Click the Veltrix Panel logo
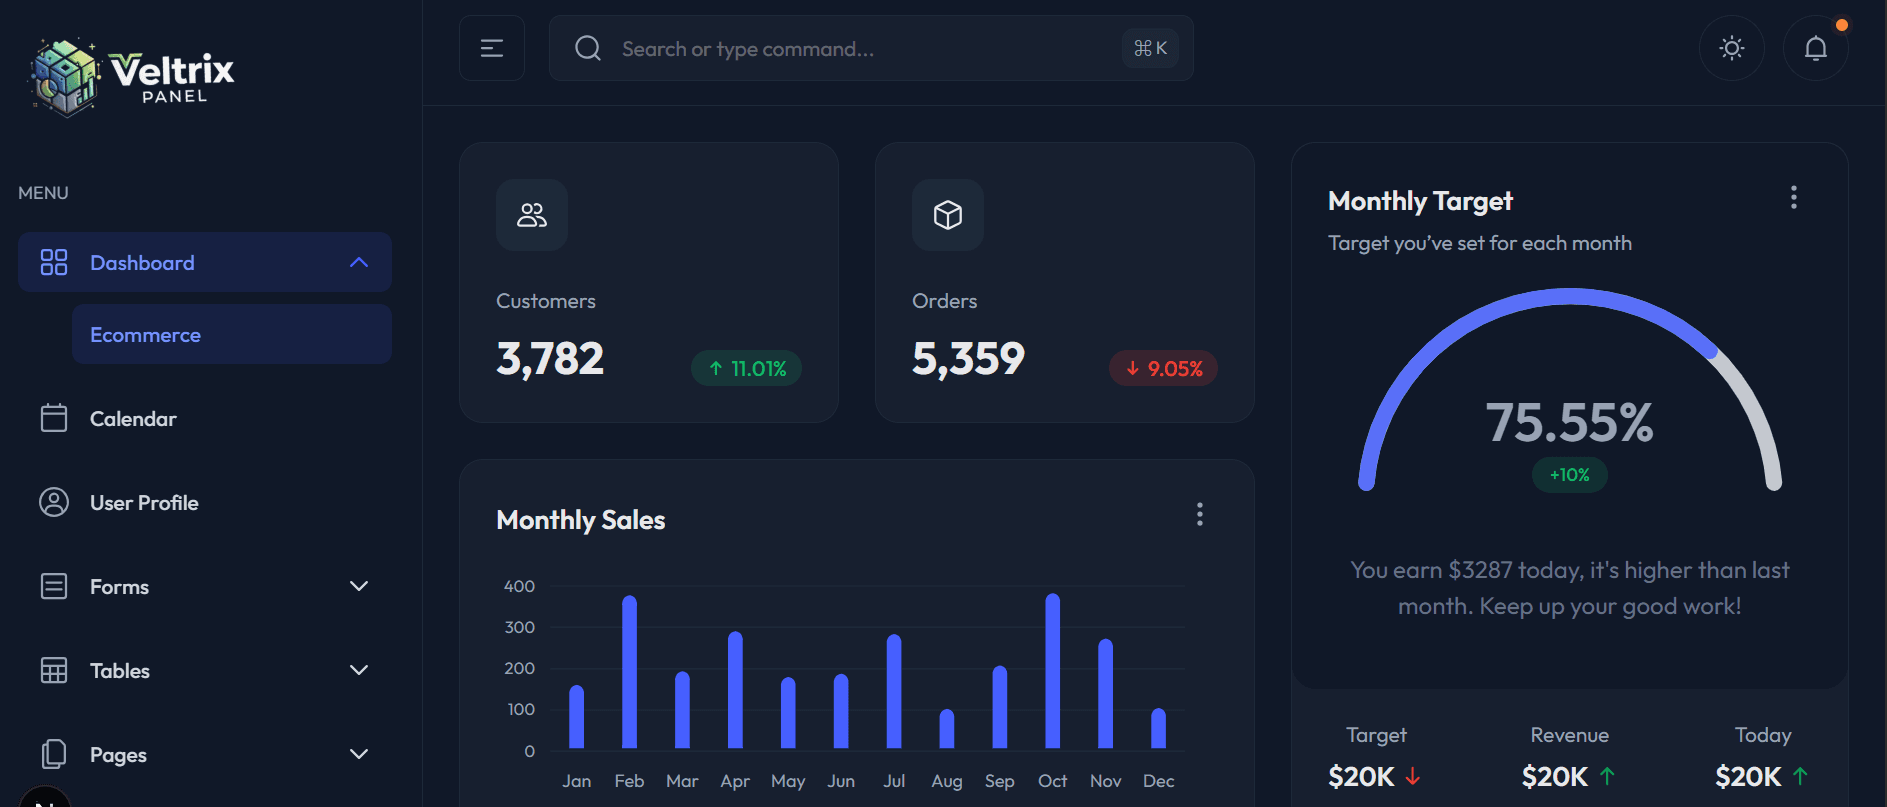Screen dimensions: 1887x807 pyautogui.click(x=132, y=76)
